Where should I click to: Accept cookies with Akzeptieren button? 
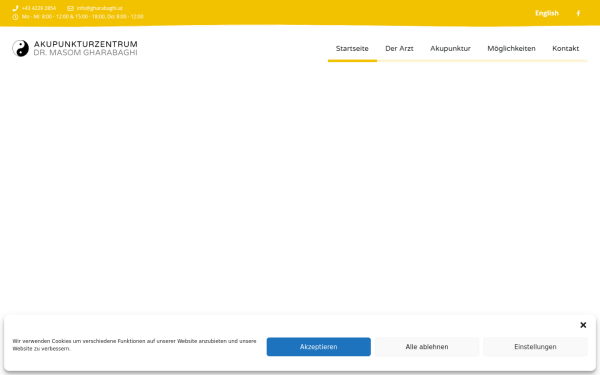(319, 347)
